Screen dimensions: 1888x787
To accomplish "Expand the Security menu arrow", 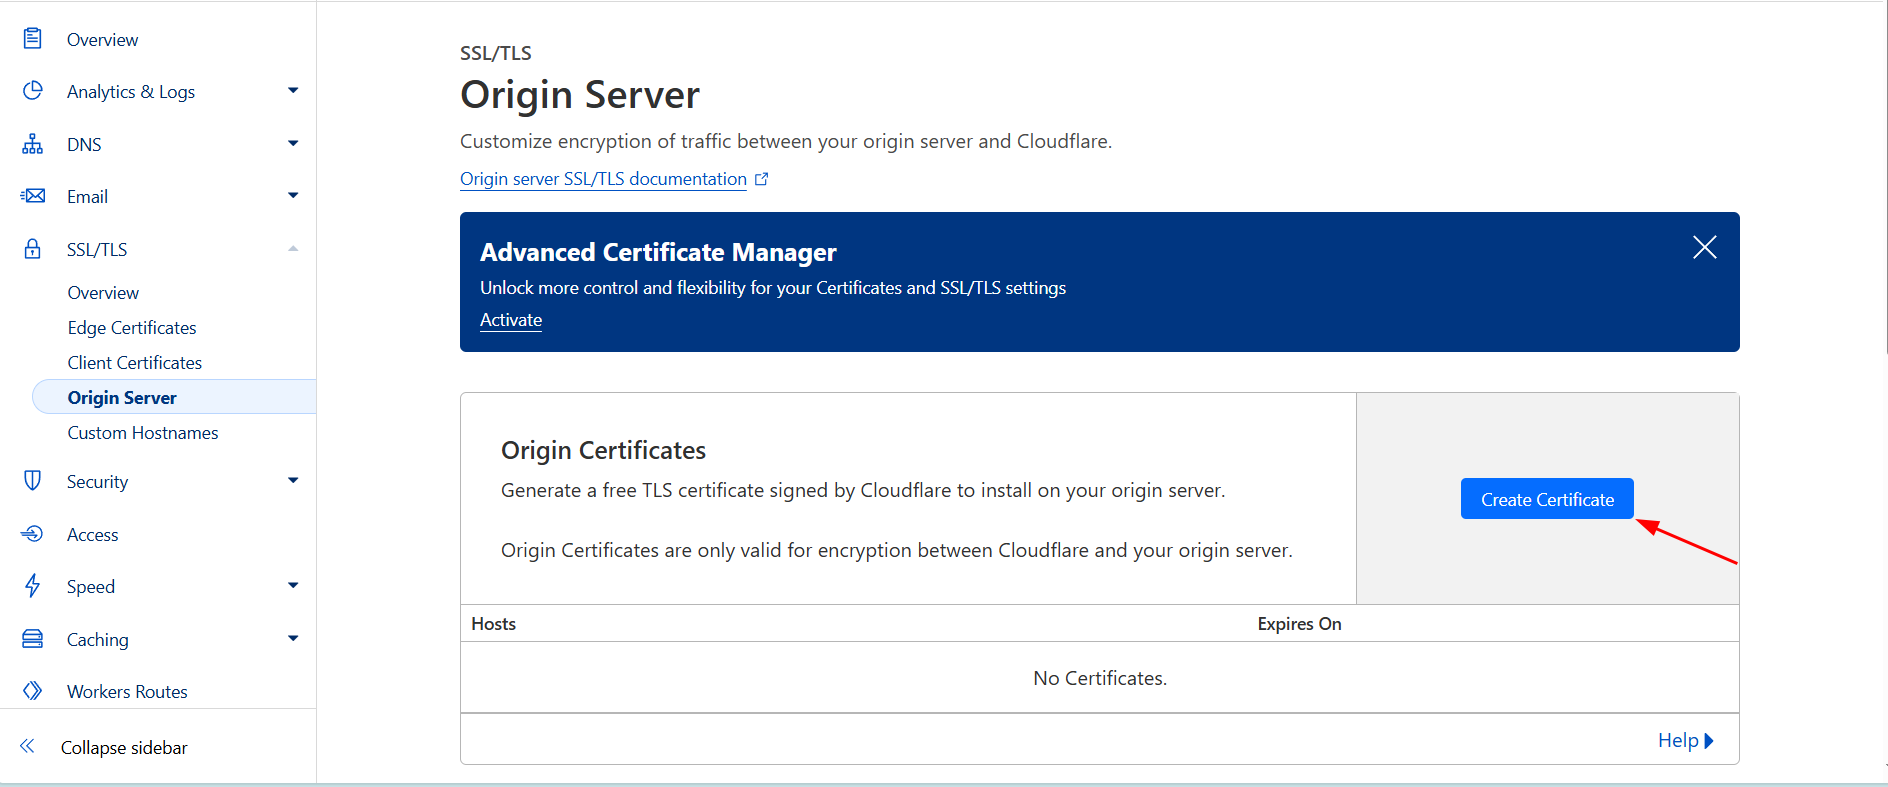I will point(293,481).
